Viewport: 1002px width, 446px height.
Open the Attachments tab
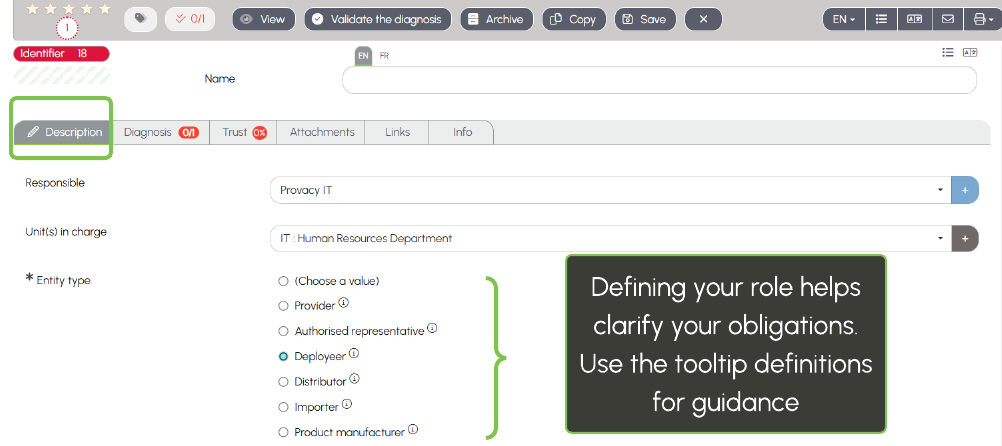click(322, 132)
